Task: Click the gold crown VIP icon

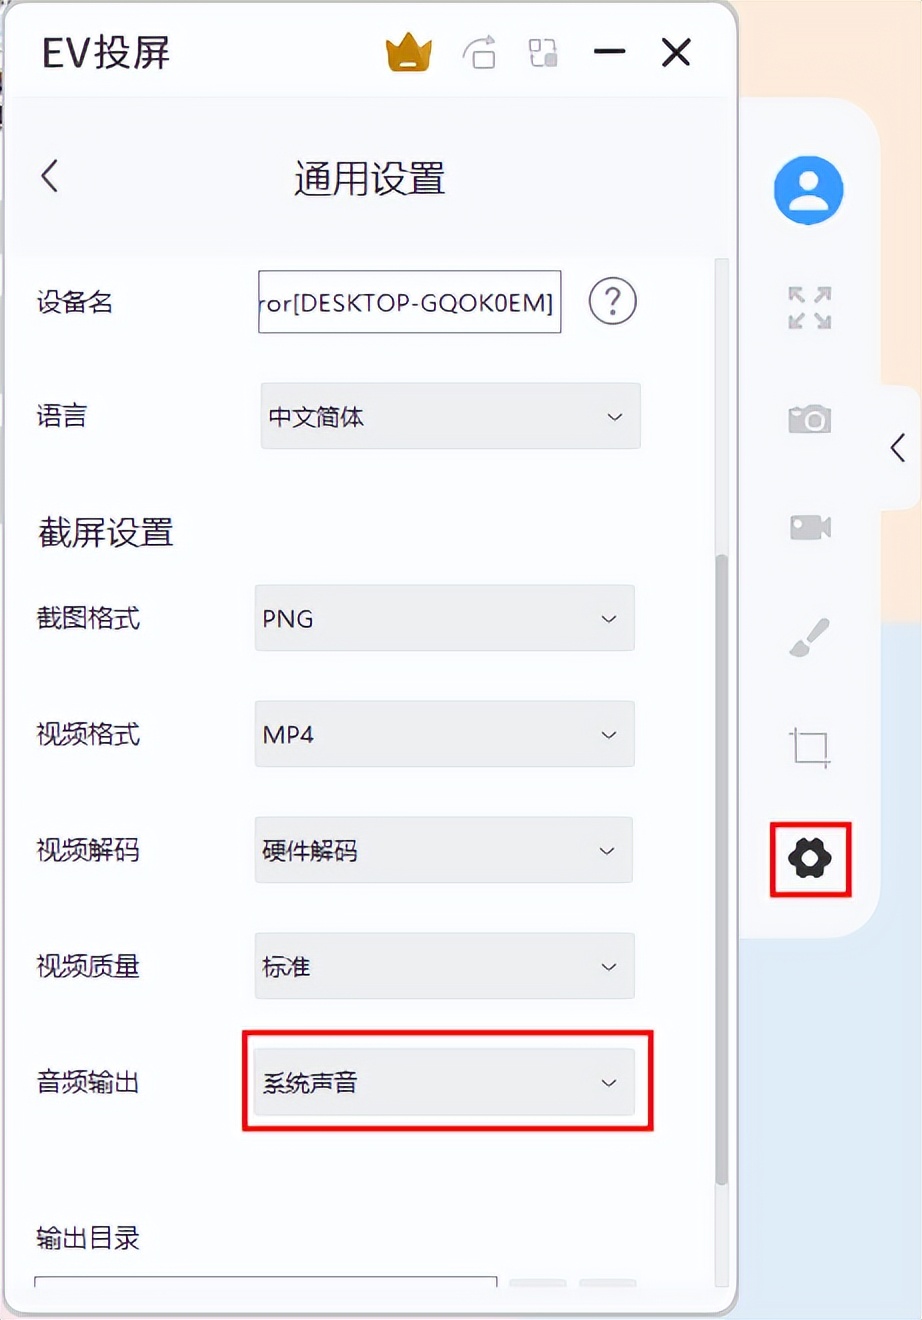Action: click(408, 53)
